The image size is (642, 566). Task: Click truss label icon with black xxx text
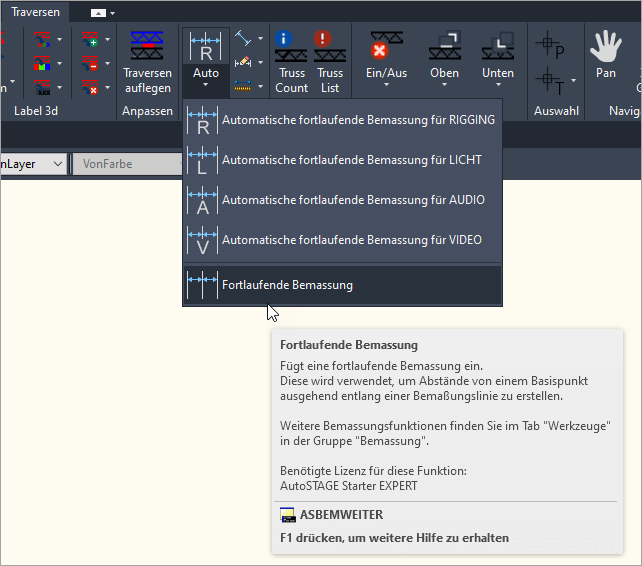point(43,87)
